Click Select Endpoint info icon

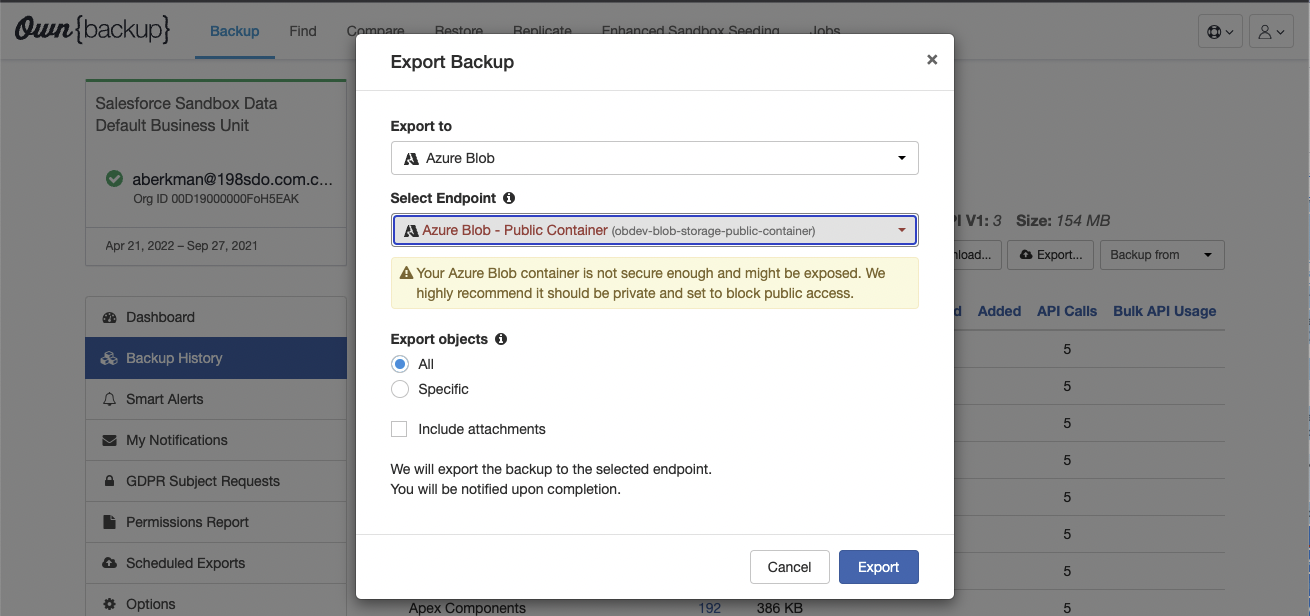tap(509, 198)
